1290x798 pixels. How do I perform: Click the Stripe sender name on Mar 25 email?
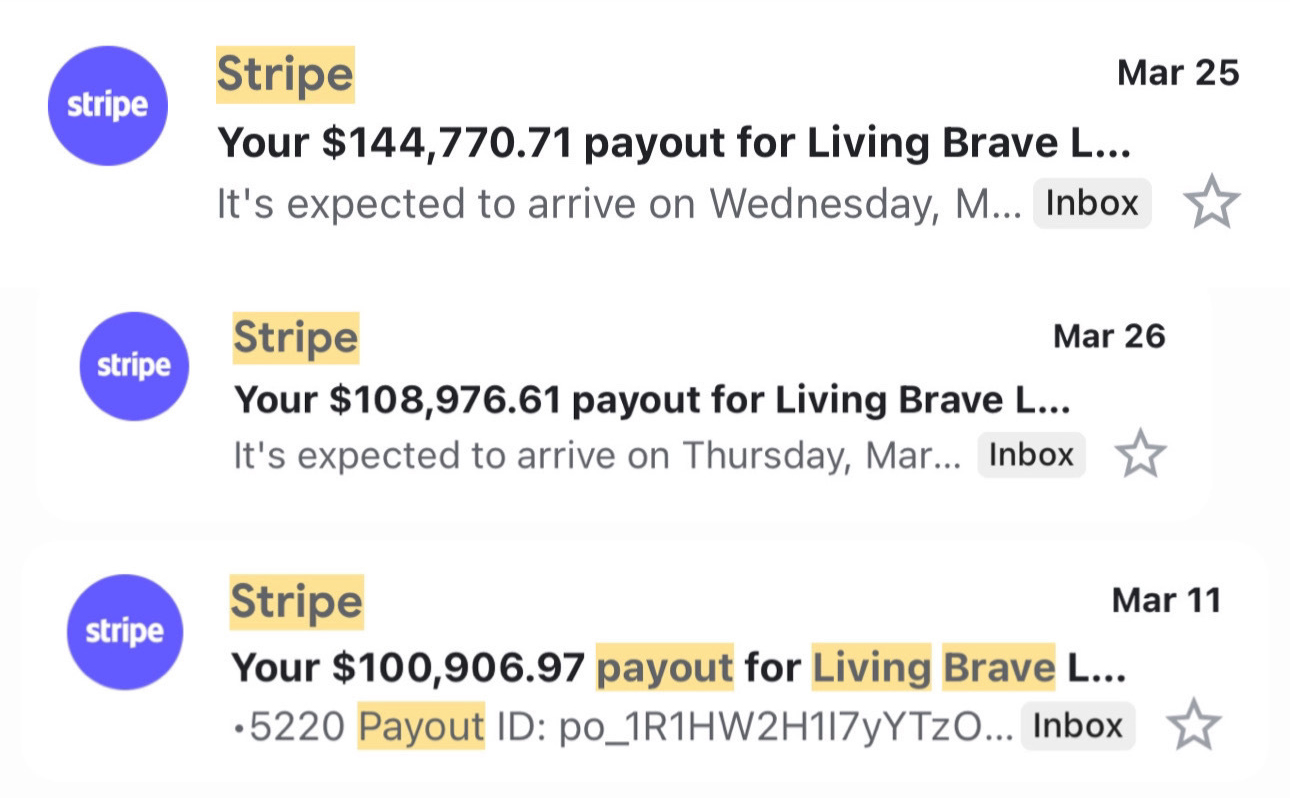point(285,74)
